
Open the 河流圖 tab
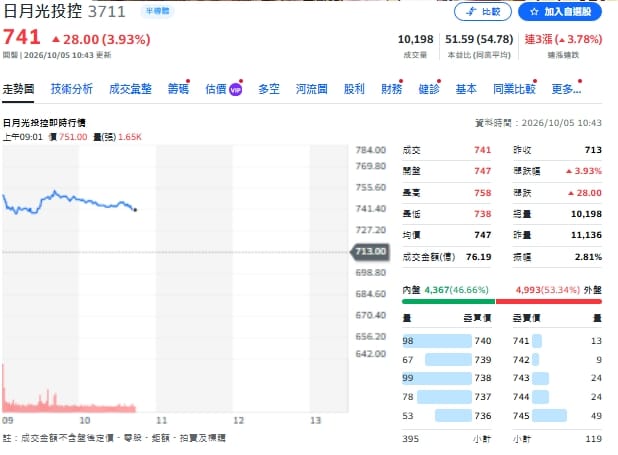(x=311, y=89)
